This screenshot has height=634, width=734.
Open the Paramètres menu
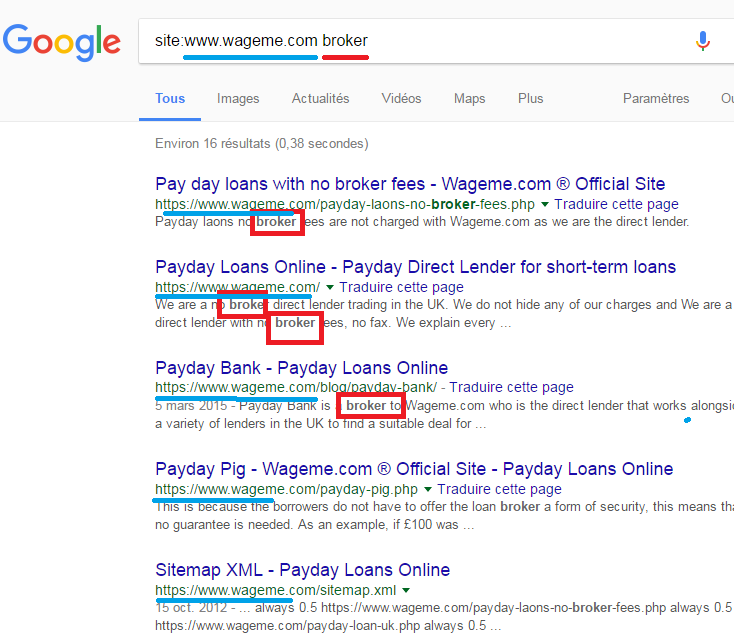coord(656,98)
